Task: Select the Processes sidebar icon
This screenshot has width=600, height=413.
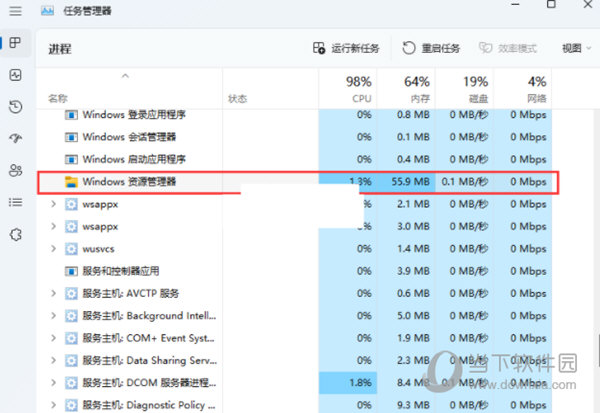Action: (15, 42)
